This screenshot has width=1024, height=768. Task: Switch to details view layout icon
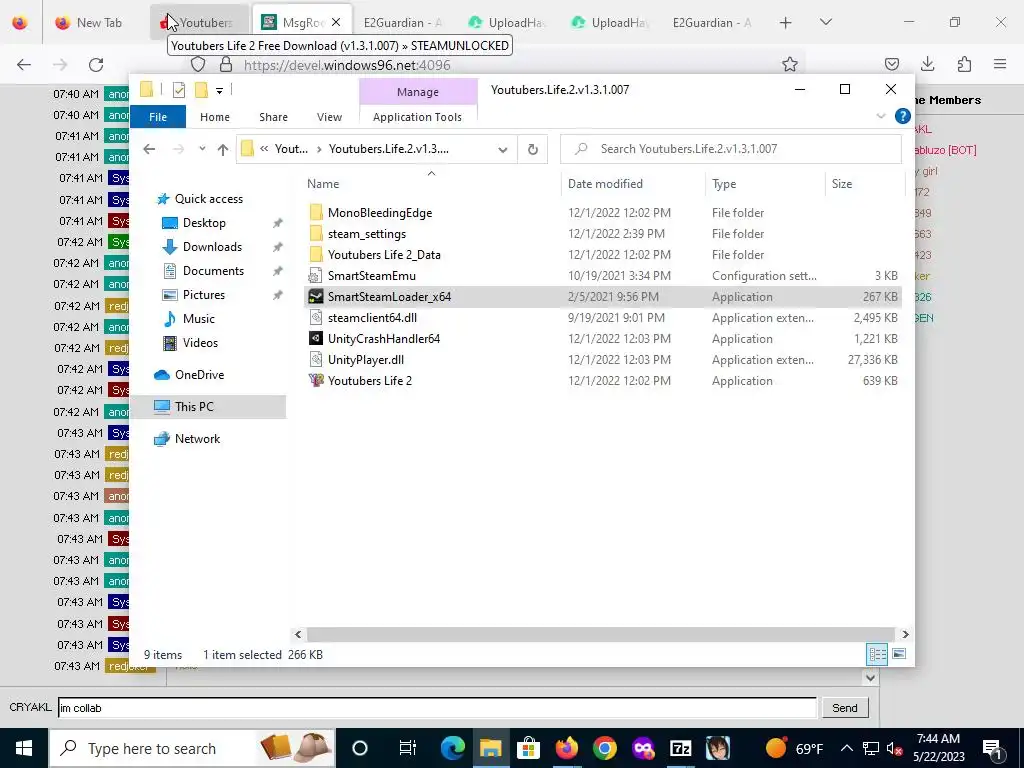(x=877, y=654)
